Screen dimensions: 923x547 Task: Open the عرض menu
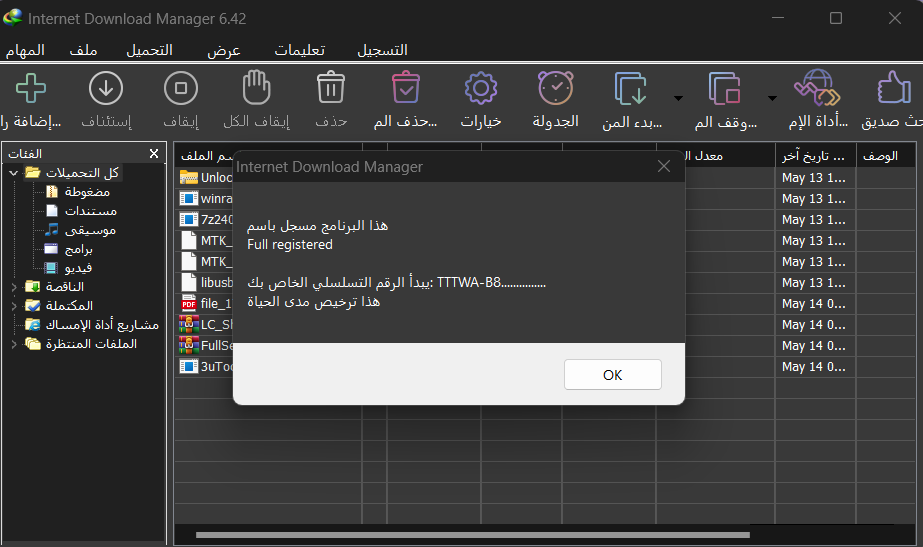tap(224, 51)
